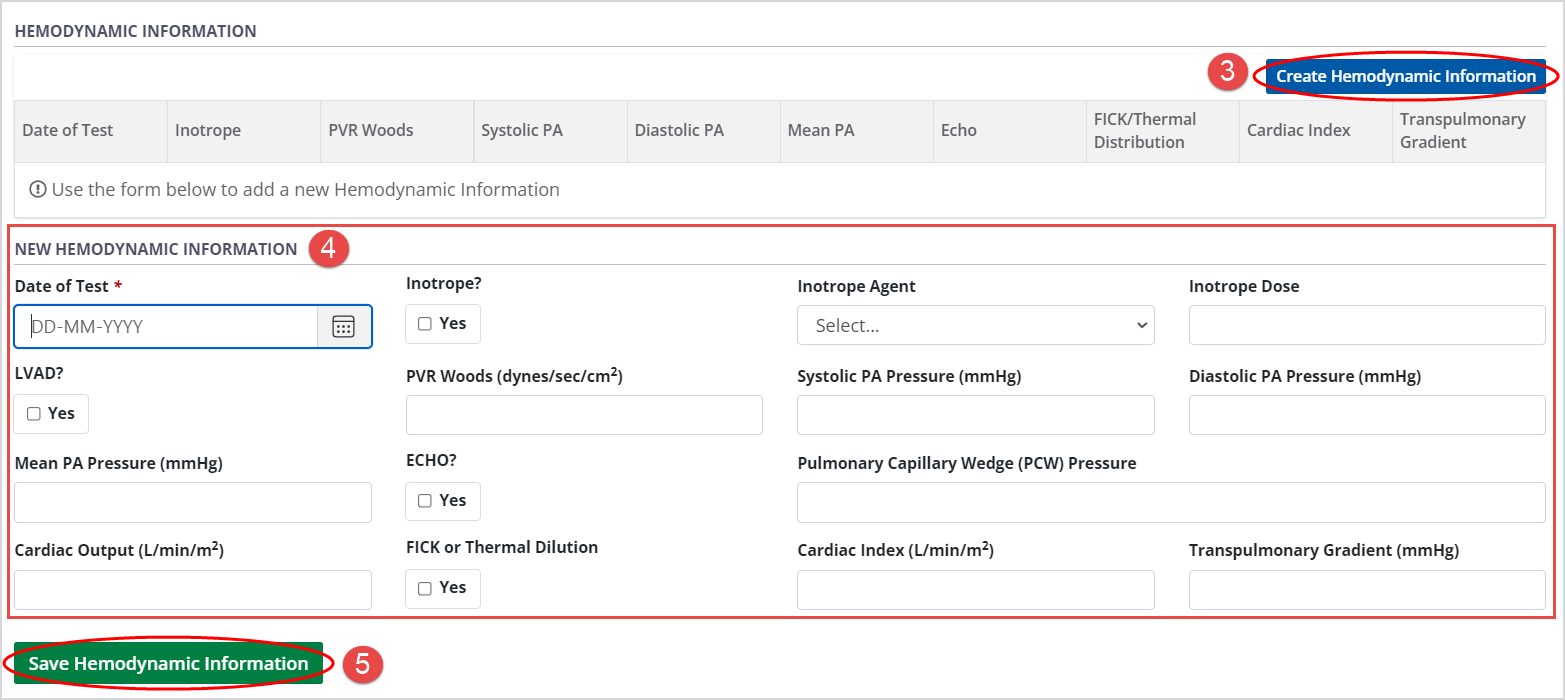Viewport: 1565px width, 700px height.
Task: Click into the Inotrope Dose field
Action: (1366, 326)
